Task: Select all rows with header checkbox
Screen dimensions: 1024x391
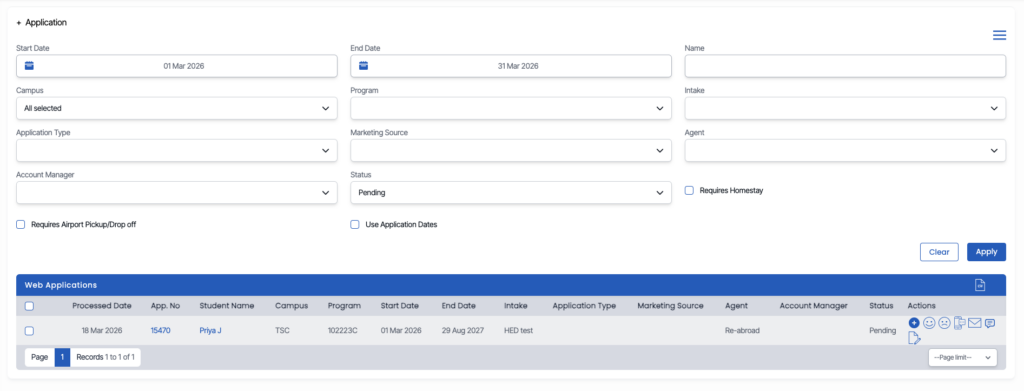Action: (x=29, y=305)
